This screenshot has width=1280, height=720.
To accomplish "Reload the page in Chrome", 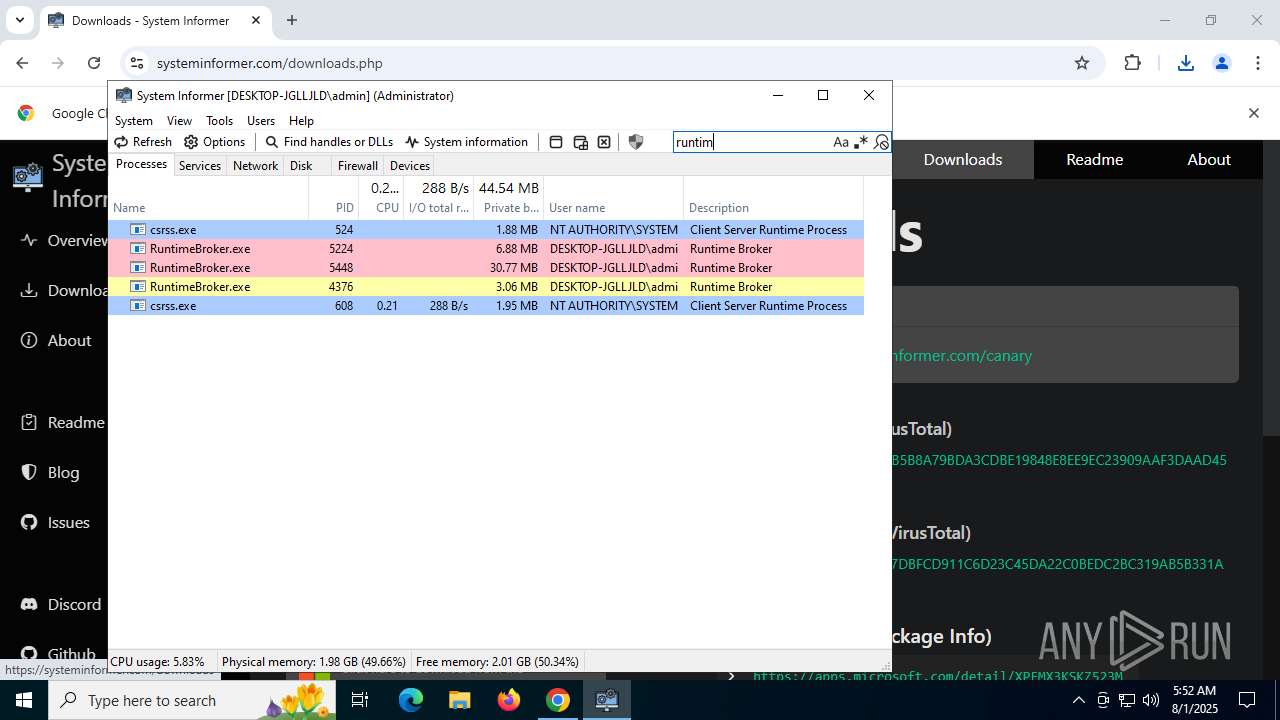I will pos(94,63).
